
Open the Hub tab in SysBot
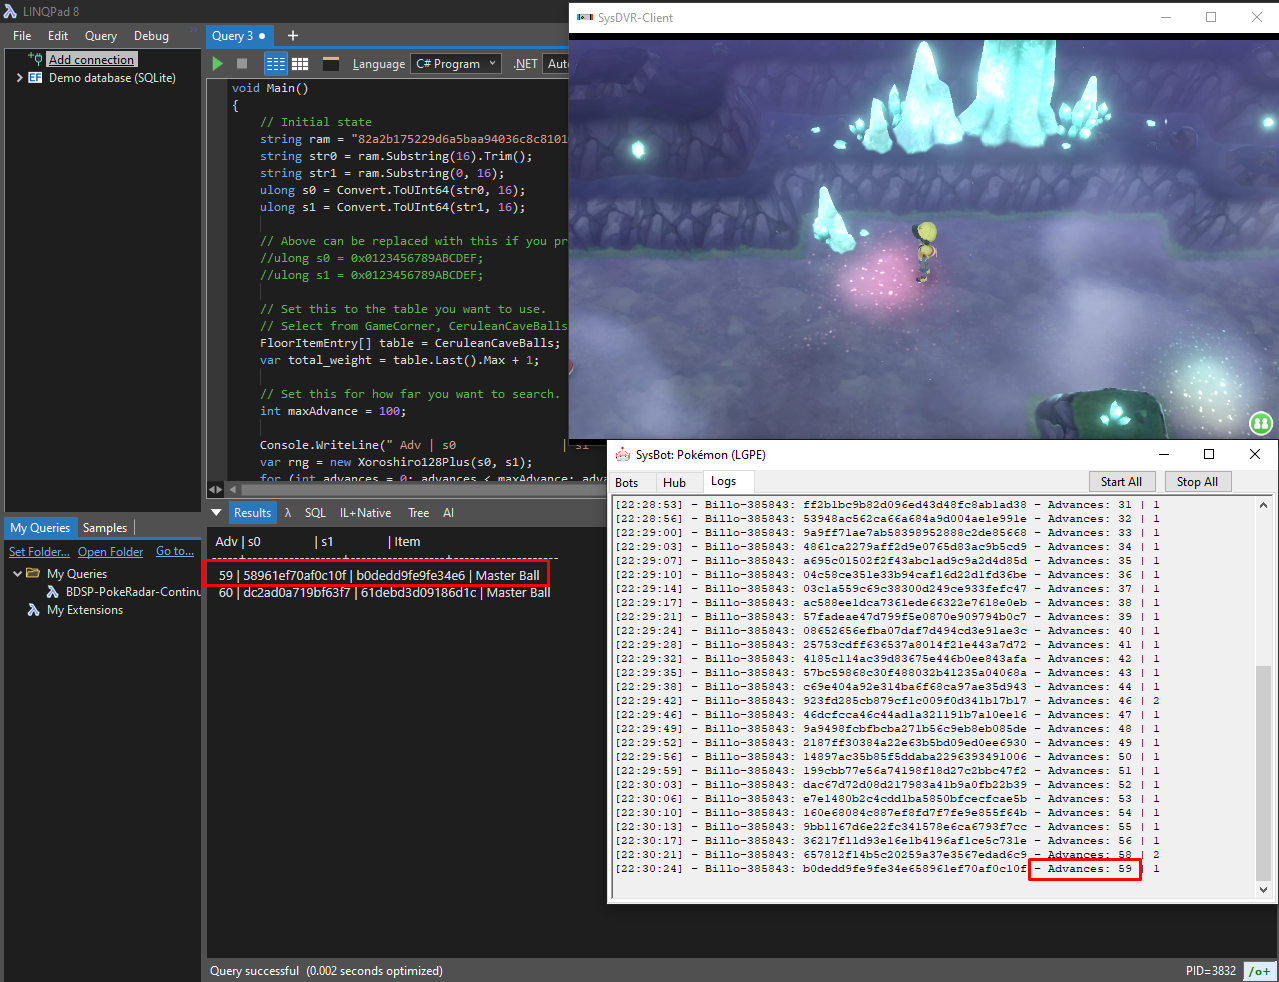[x=675, y=482]
